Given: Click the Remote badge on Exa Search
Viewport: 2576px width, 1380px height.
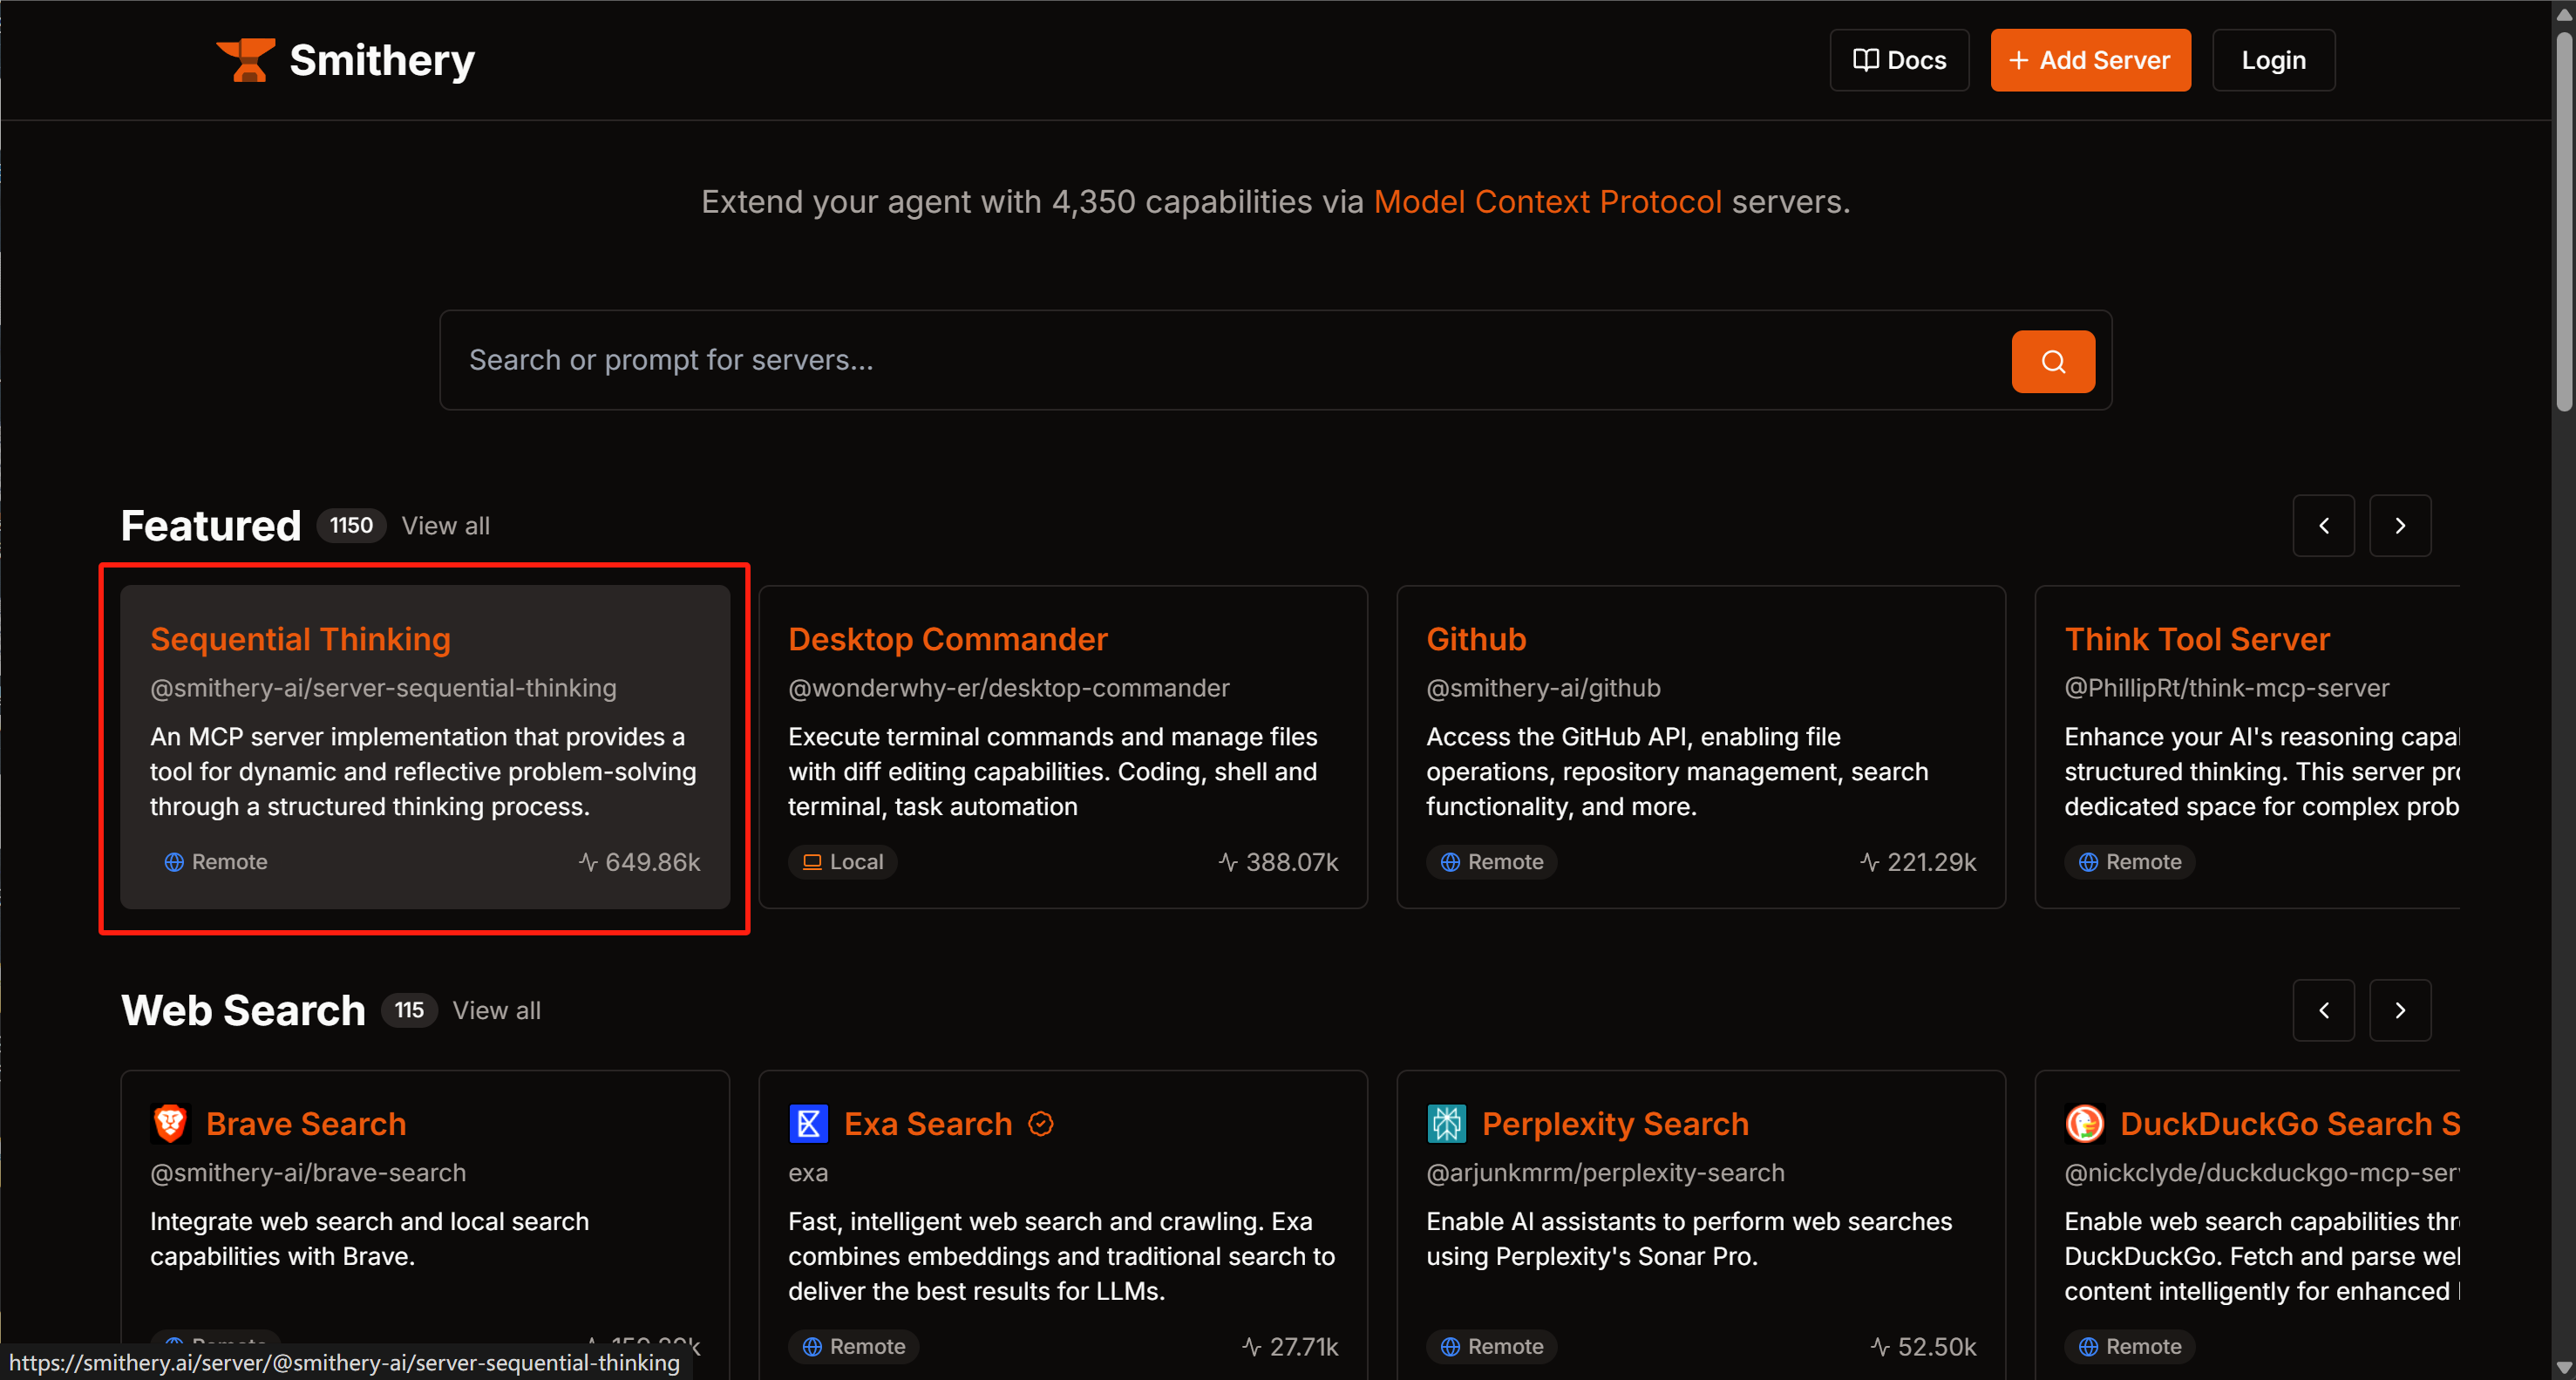Looking at the screenshot, I should (854, 1347).
